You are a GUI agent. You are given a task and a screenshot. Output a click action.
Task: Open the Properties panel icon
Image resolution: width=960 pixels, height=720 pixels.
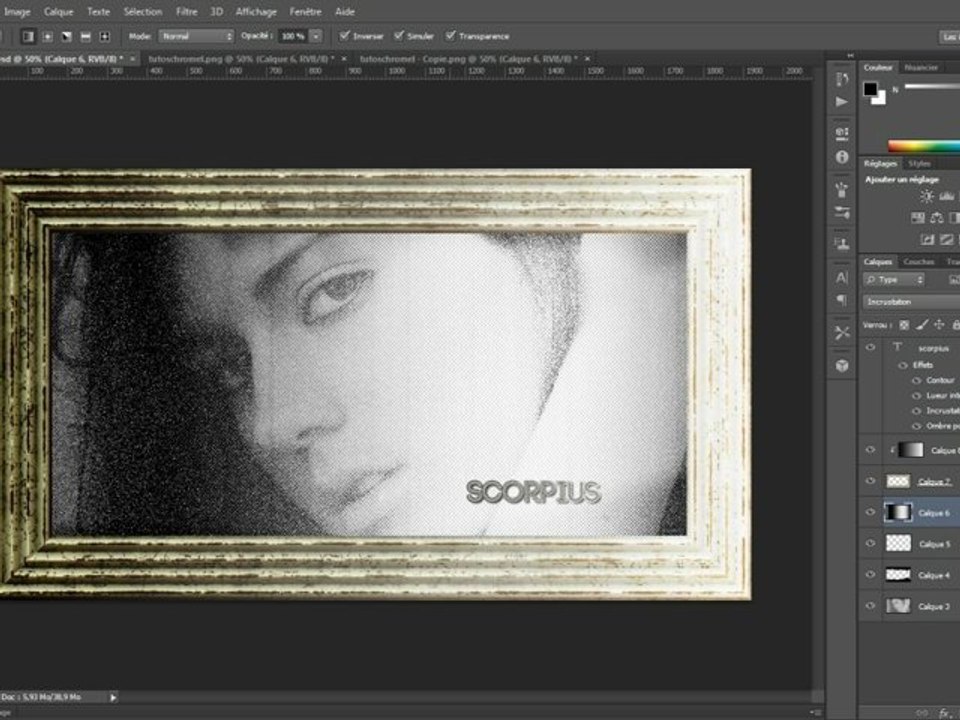842,133
